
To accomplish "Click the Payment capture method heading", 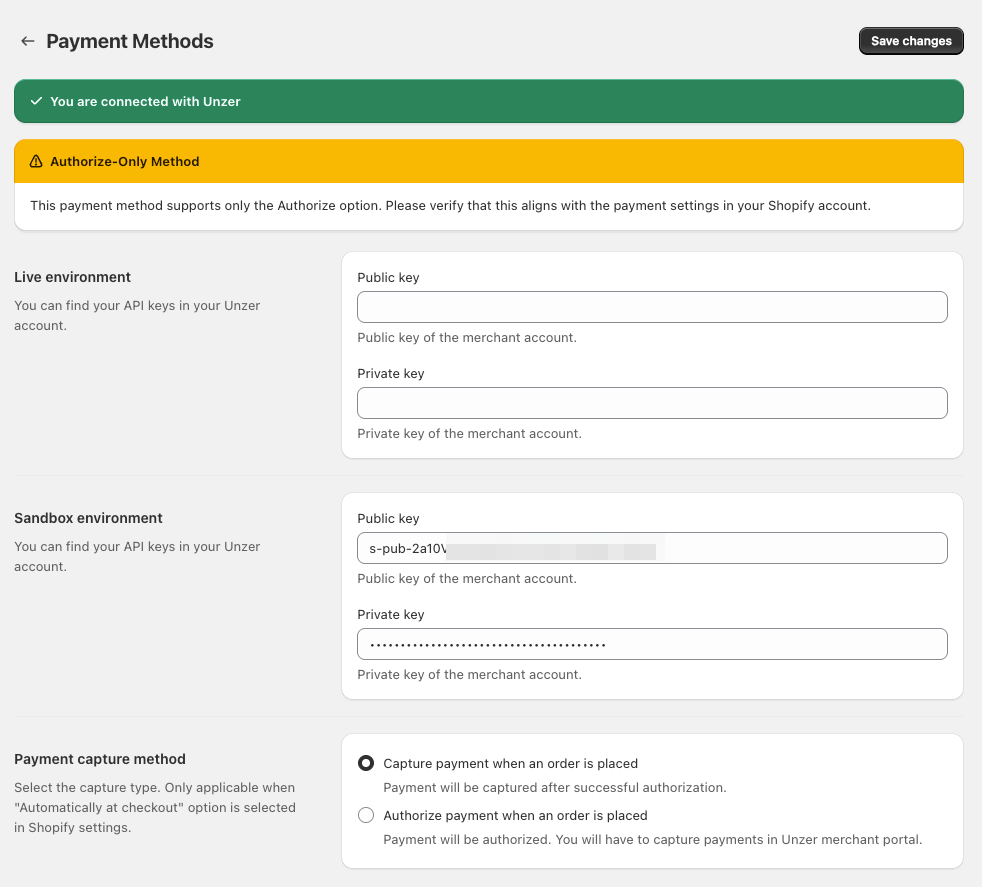I will click(x=100, y=759).
